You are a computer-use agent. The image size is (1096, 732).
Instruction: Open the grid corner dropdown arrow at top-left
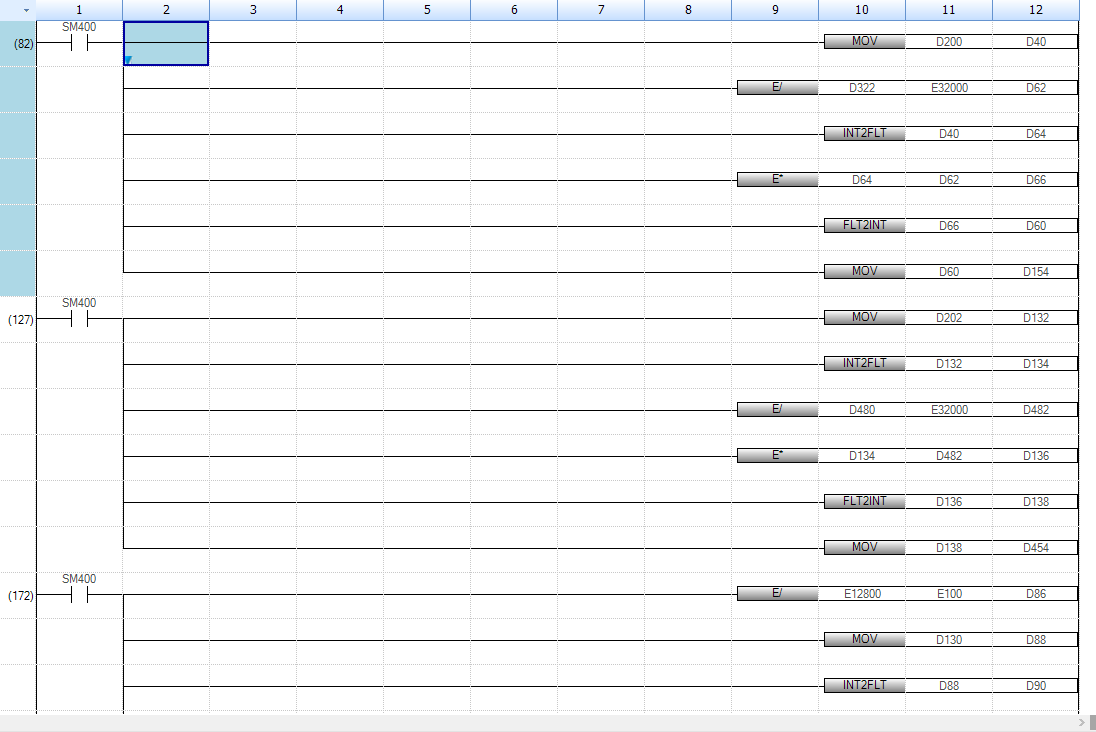(25, 10)
